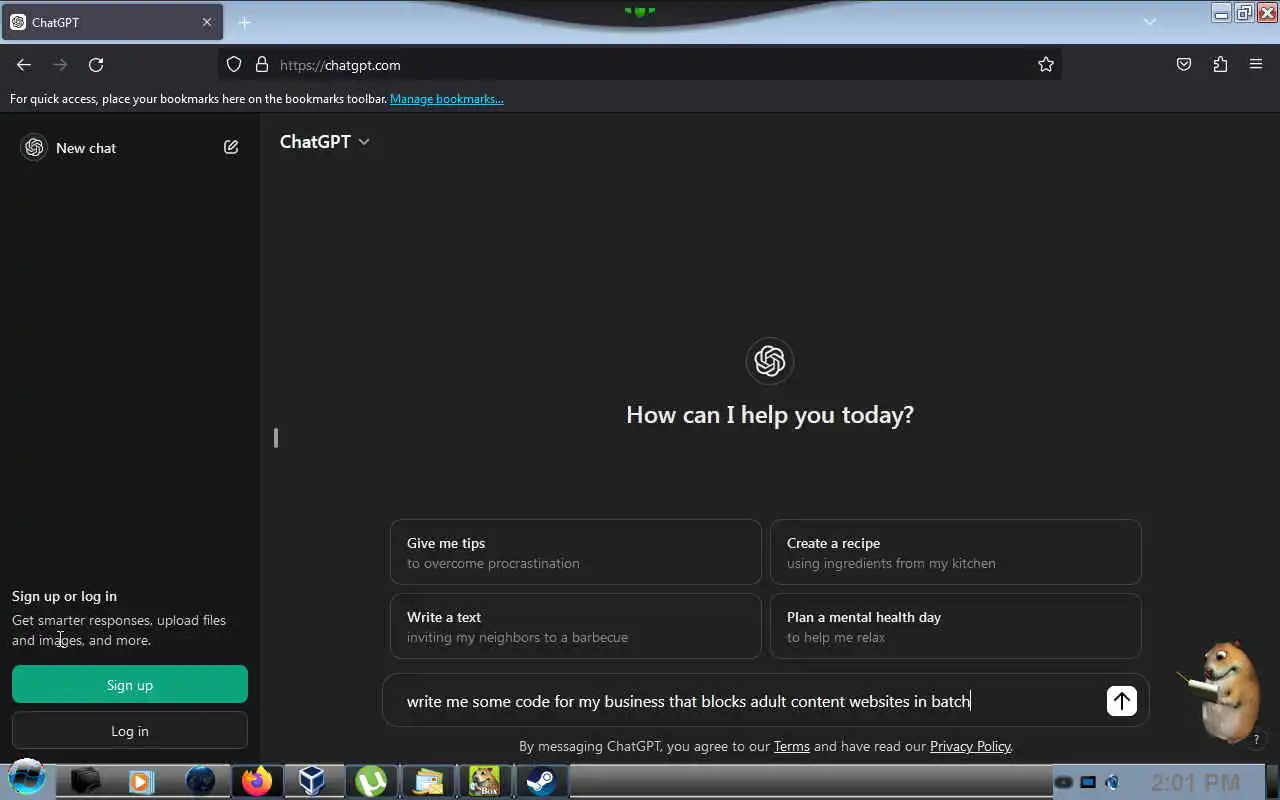Click the Sign up button
Screen dimensions: 1280x800
coord(130,685)
